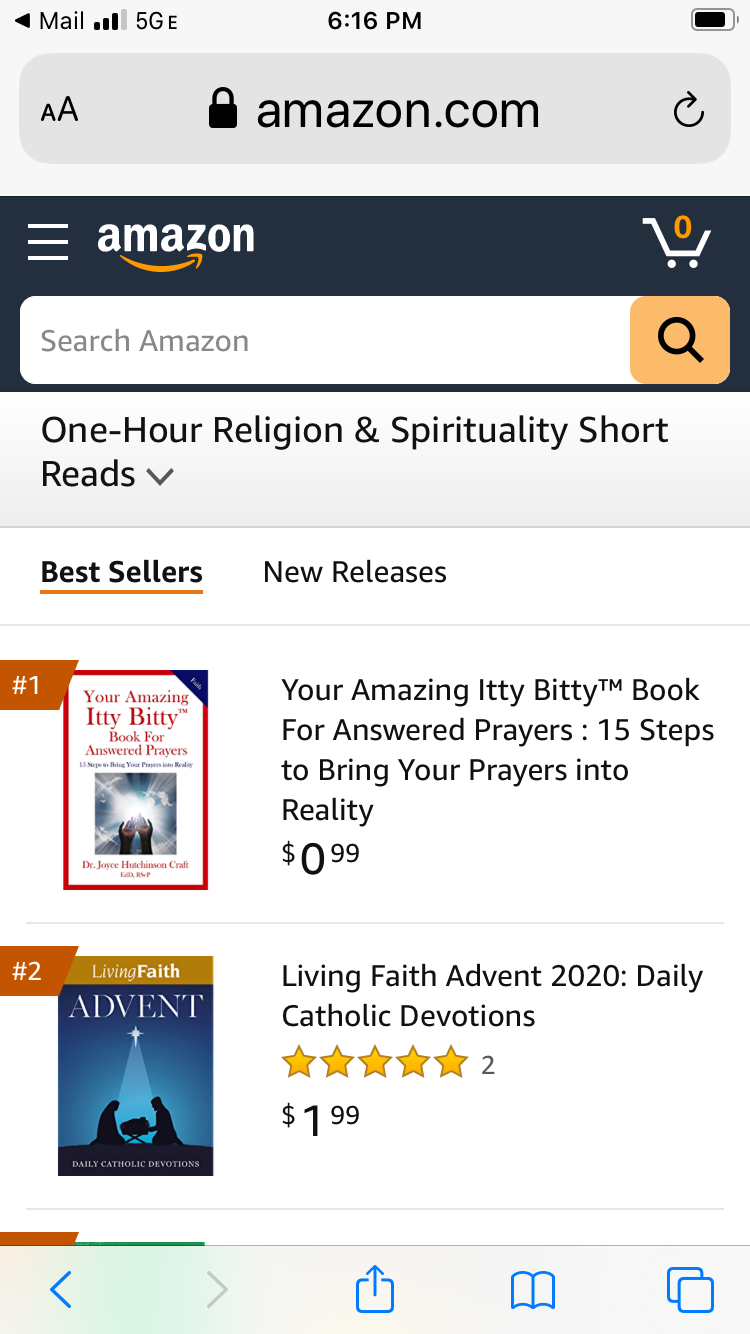Focus the Search Amazon input field
This screenshot has height=1334, width=750.
click(x=325, y=340)
